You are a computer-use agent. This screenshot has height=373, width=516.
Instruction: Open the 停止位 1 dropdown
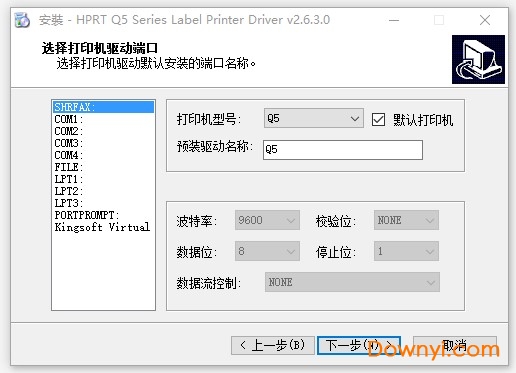pyautogui.click(x=406, y=251)
